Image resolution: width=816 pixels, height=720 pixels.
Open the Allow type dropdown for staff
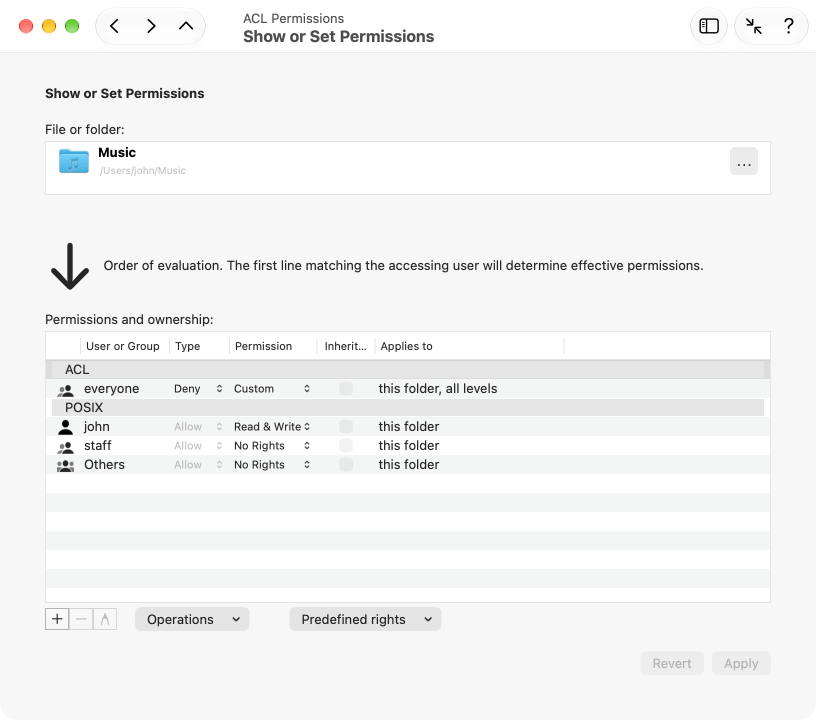198,445
